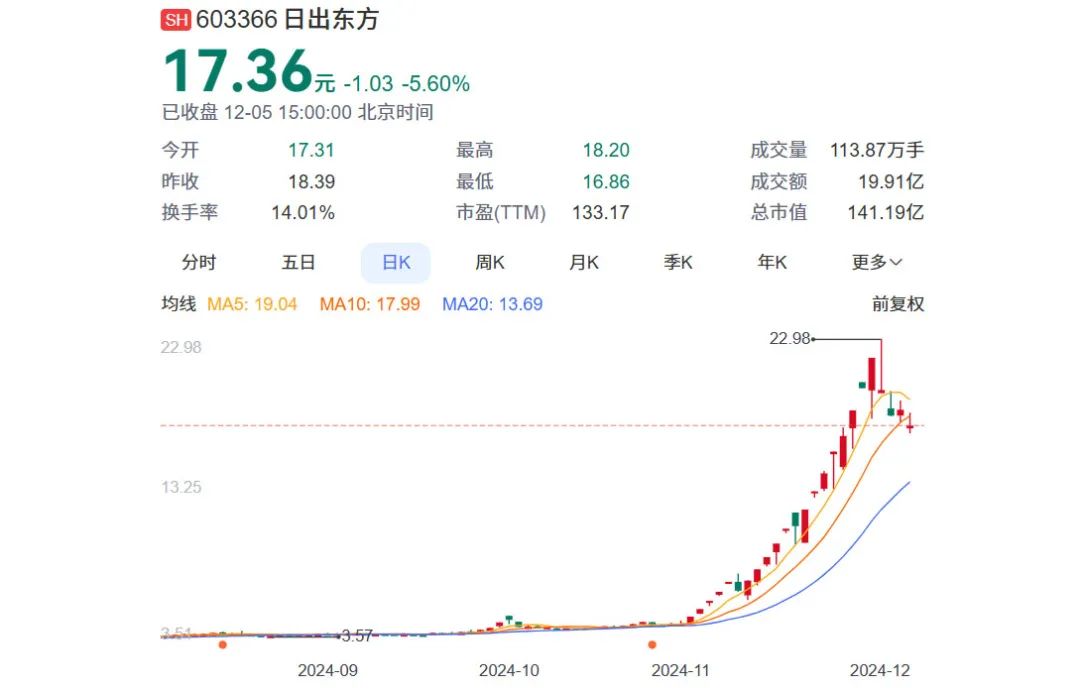The width and height of the screenshot is (1080, 690).
Task: Click the orange event dot before 2024-09
Action: (222, 645)
